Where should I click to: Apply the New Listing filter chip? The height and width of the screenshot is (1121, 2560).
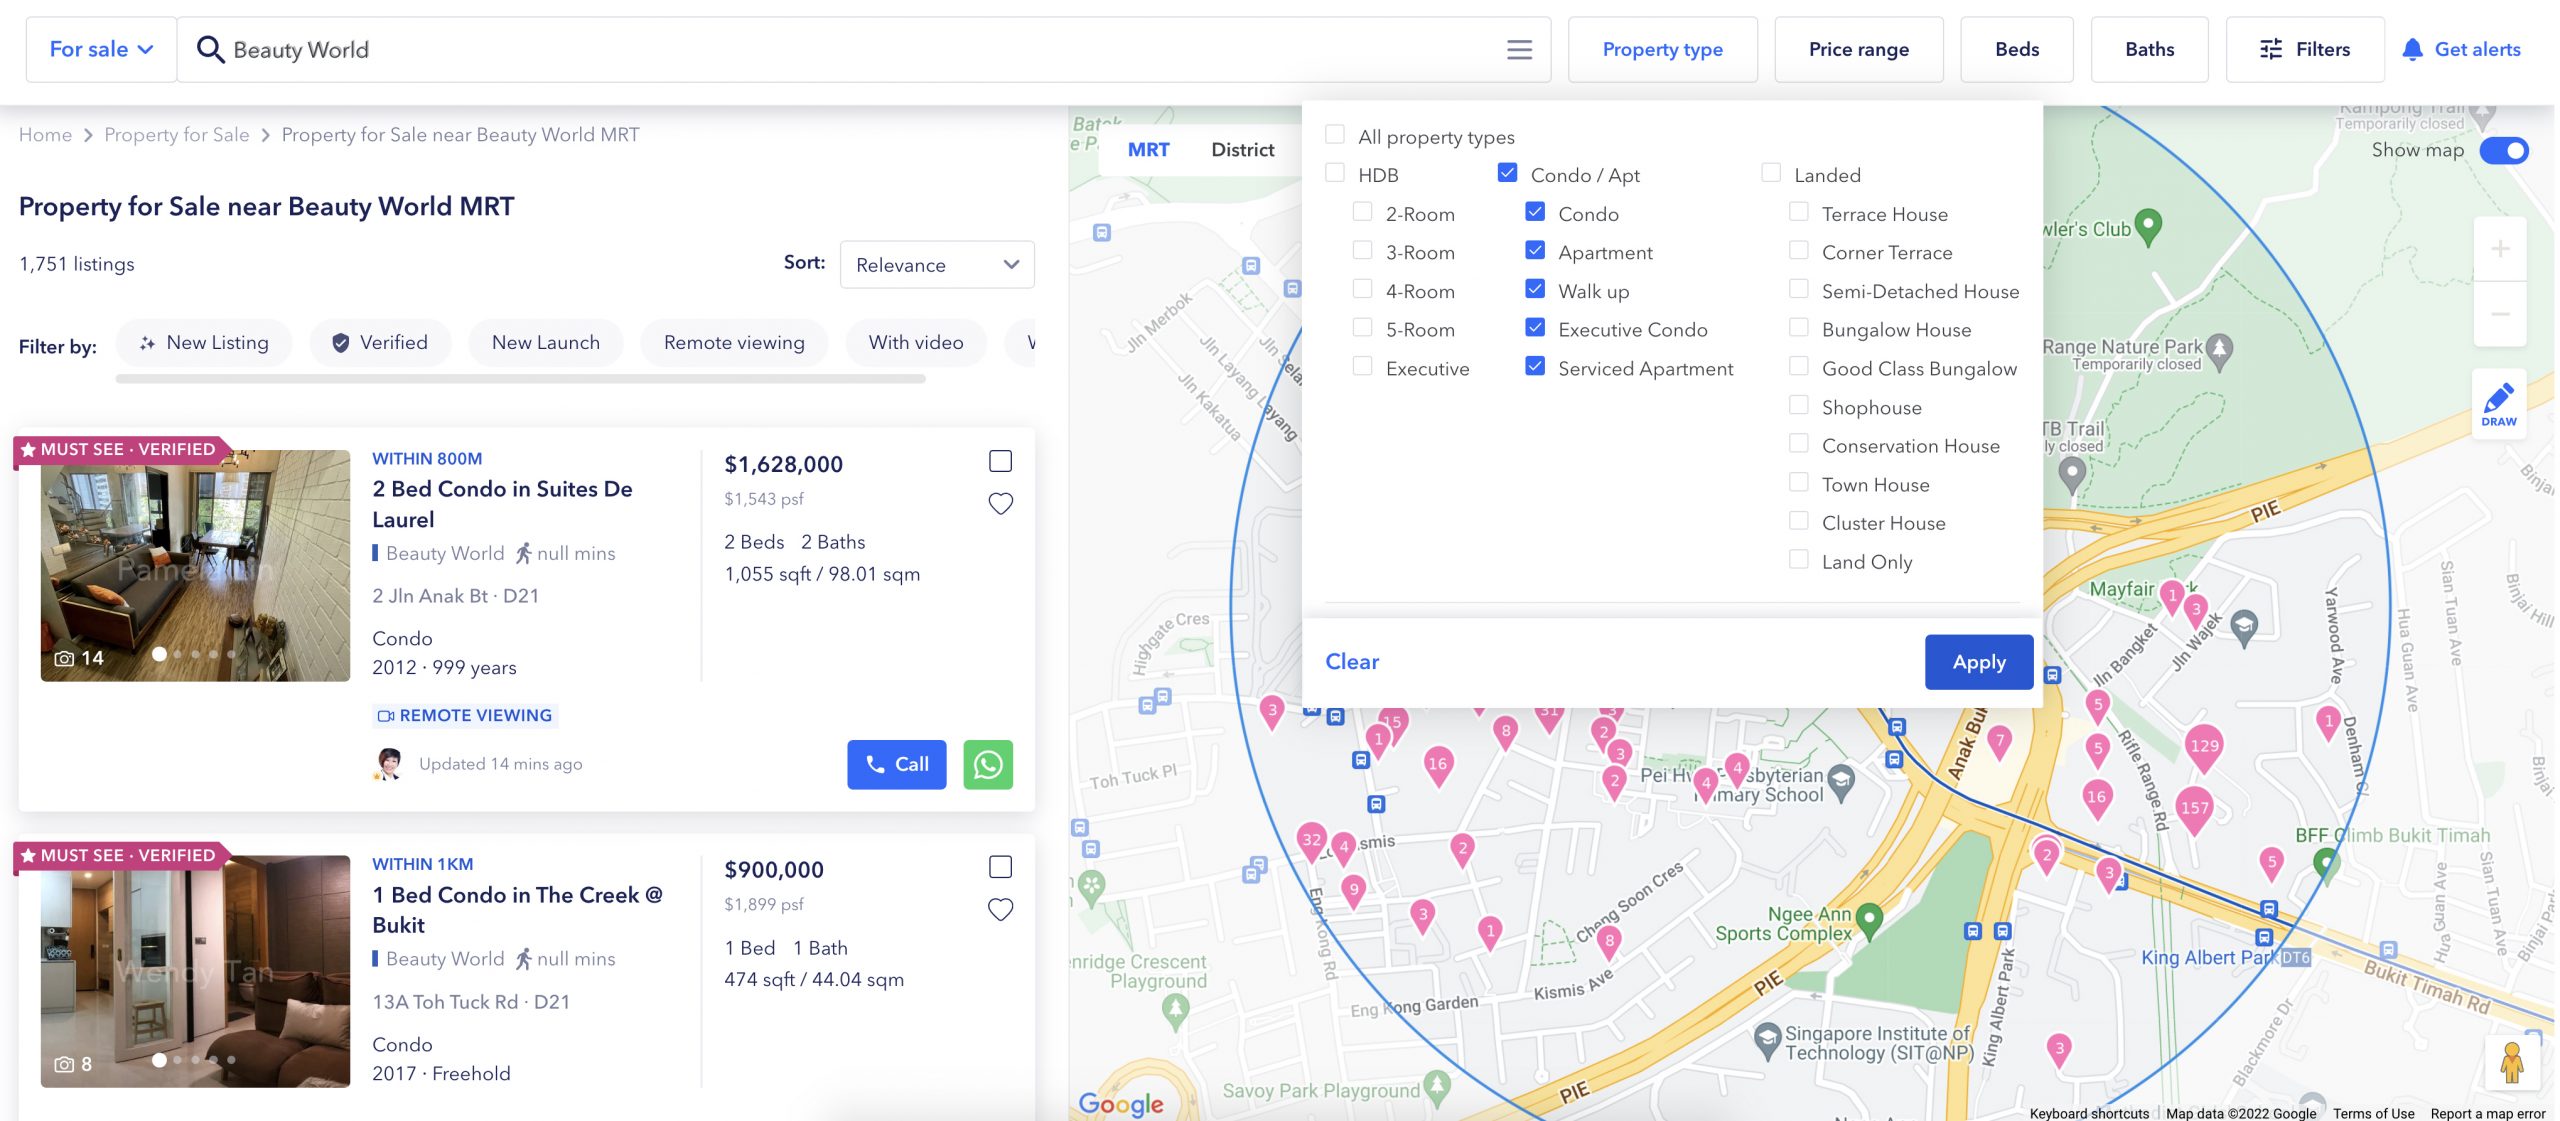point(204,343)
